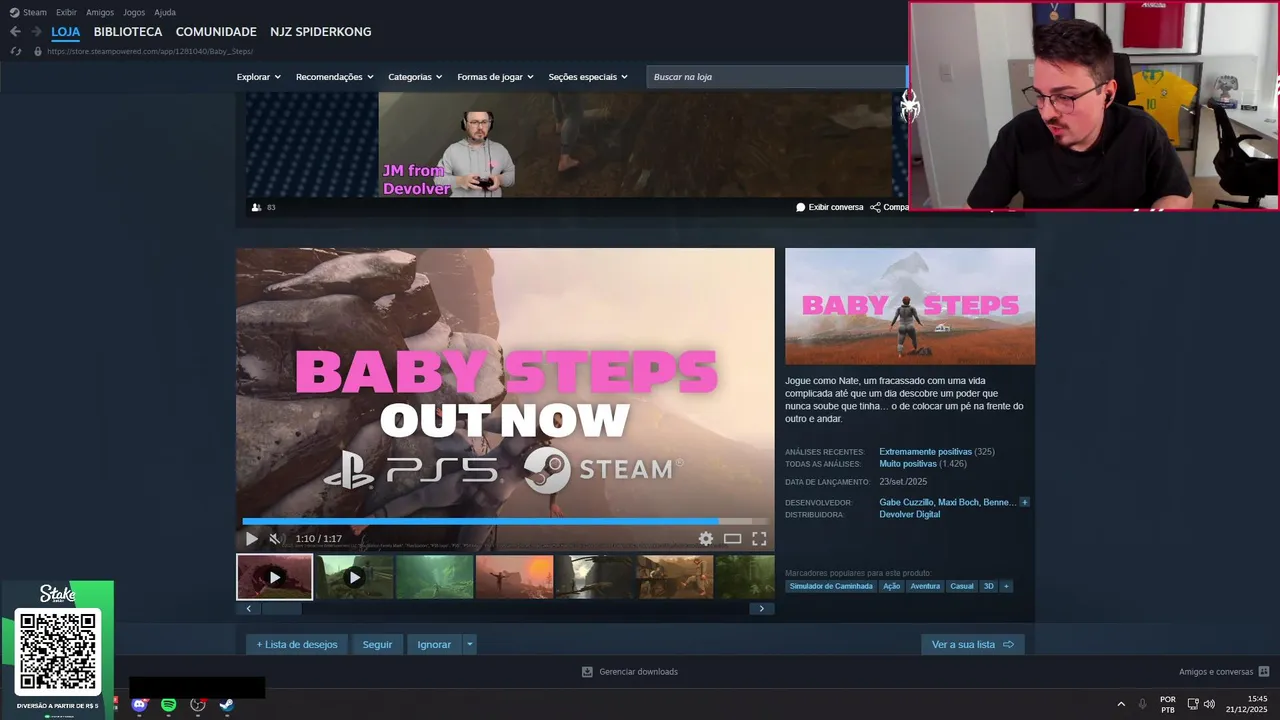The image size is (1280, 720).
Task: Open Gerenciar downloads
Action: tap(630, 672)
